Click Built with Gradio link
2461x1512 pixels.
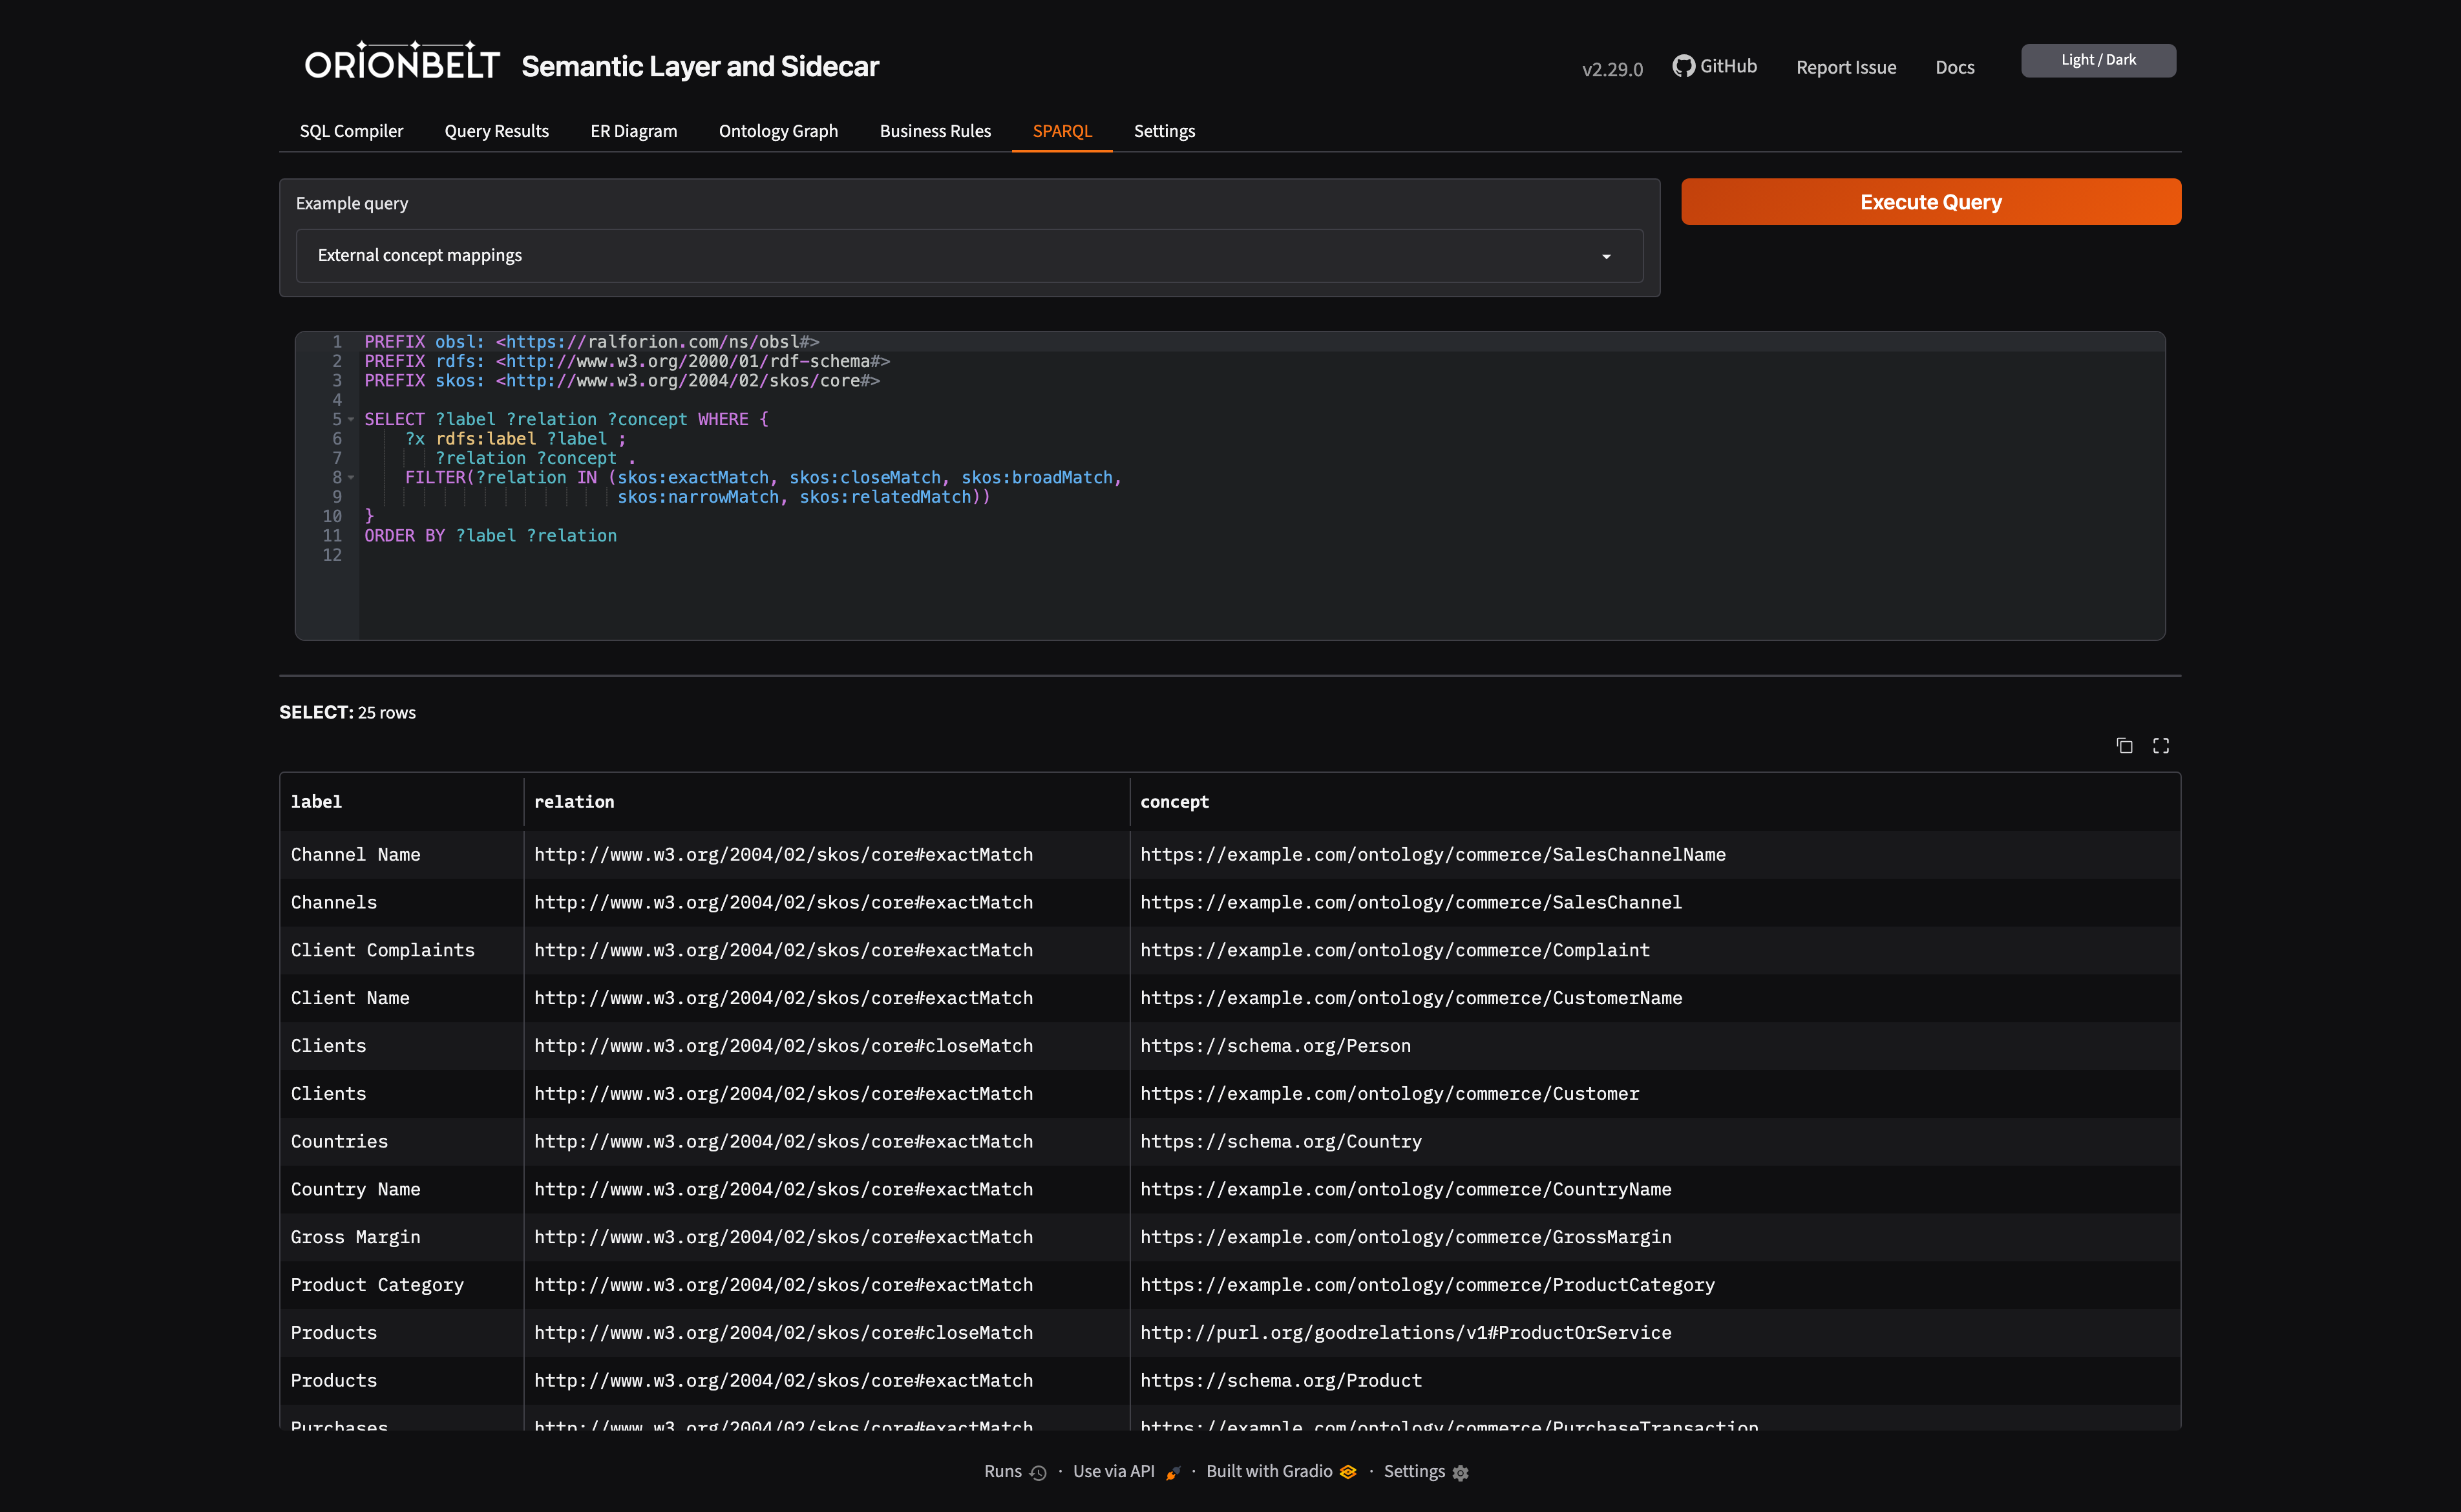pyautogui.click(x=1280, y=1471)
